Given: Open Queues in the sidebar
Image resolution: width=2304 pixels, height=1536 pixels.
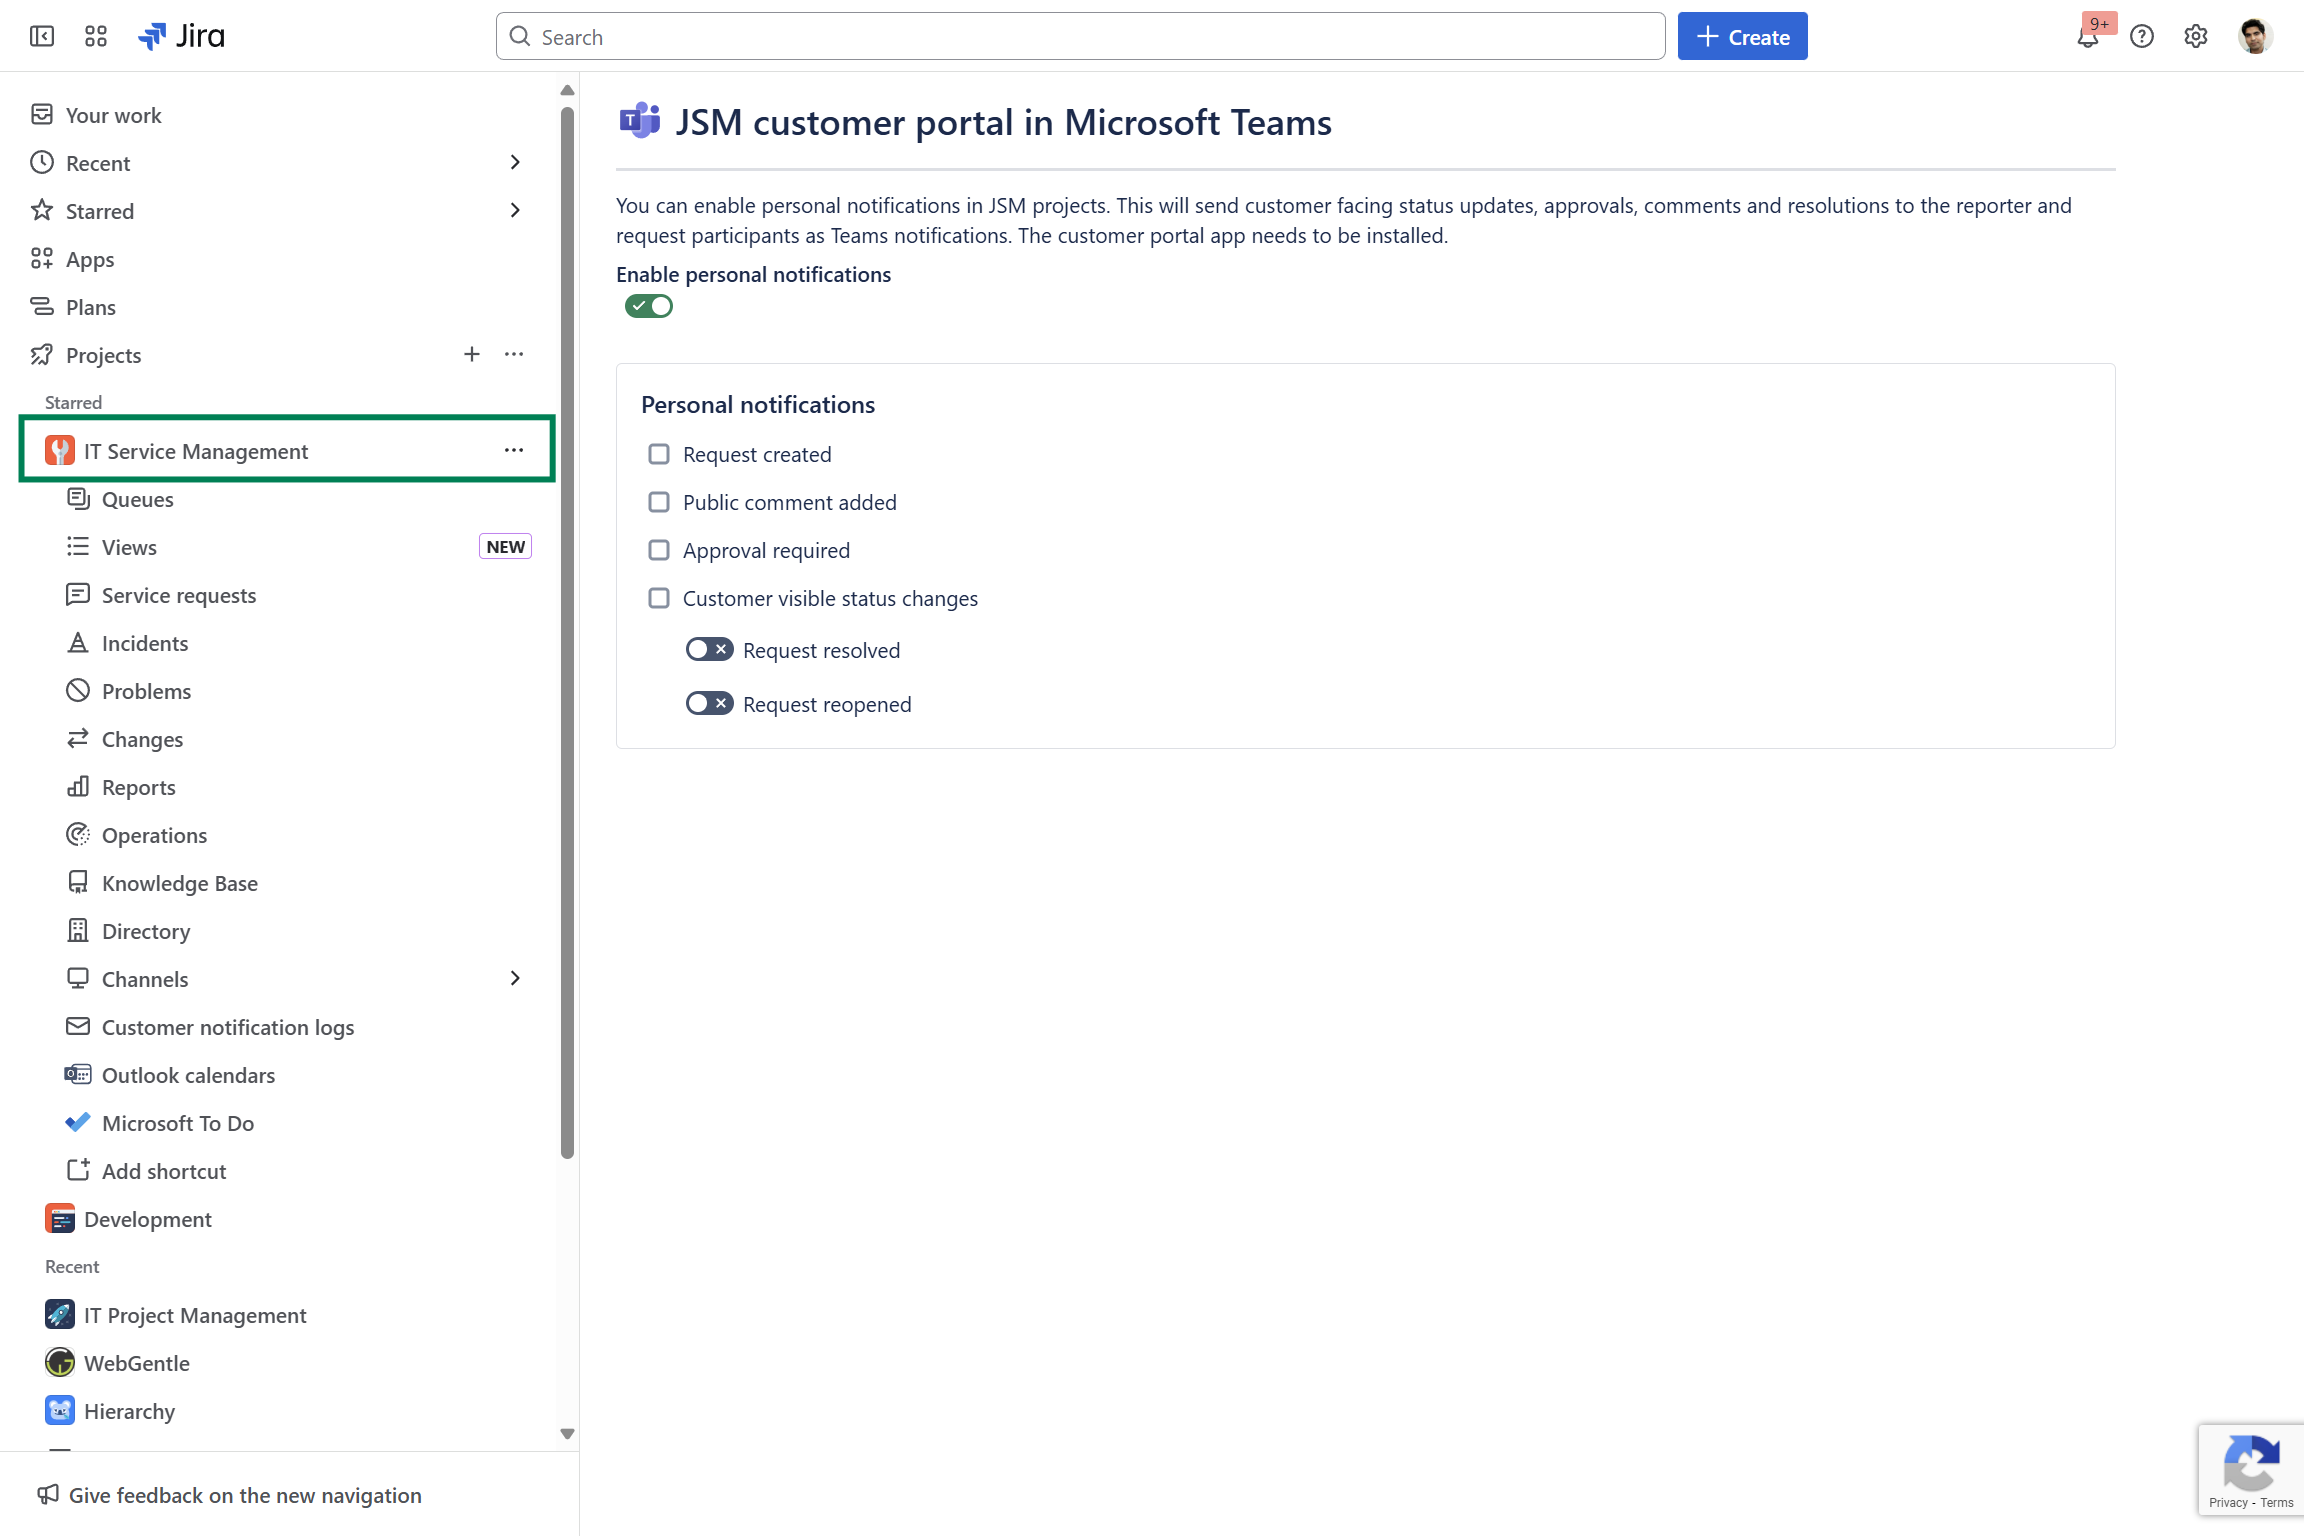Looking at the screenshot, I should coord(138,499).
